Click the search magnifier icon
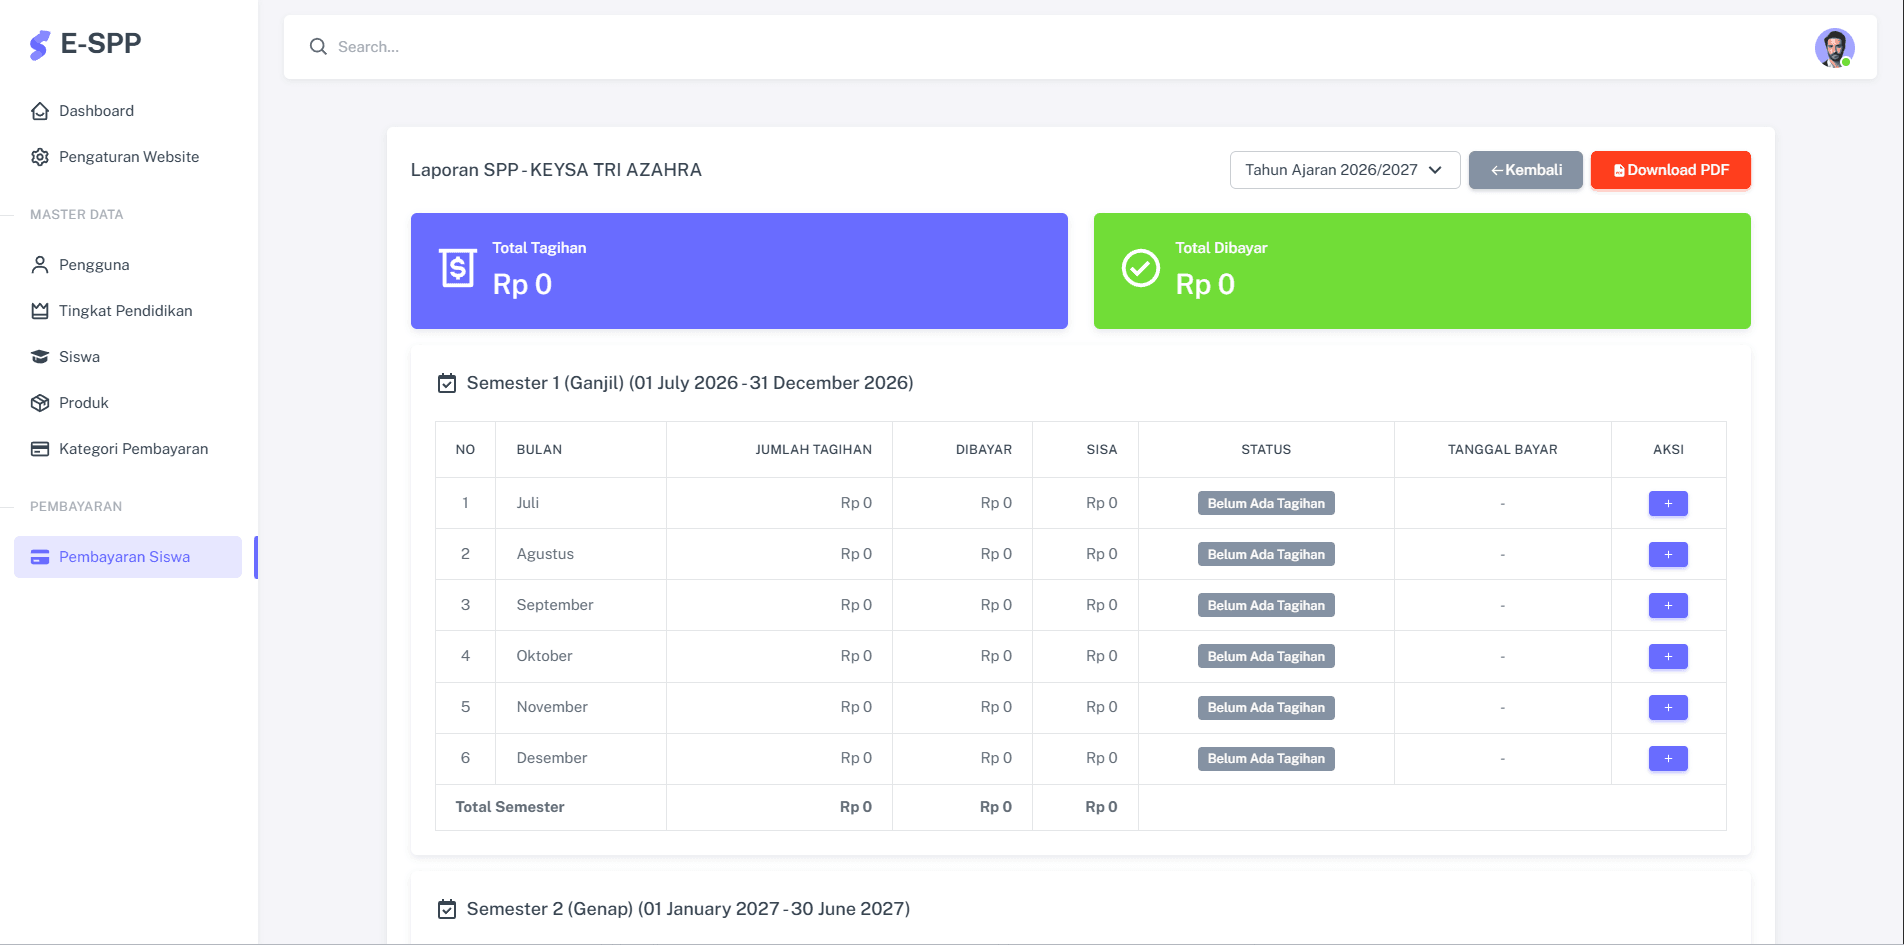 click(x=318, y=47)
